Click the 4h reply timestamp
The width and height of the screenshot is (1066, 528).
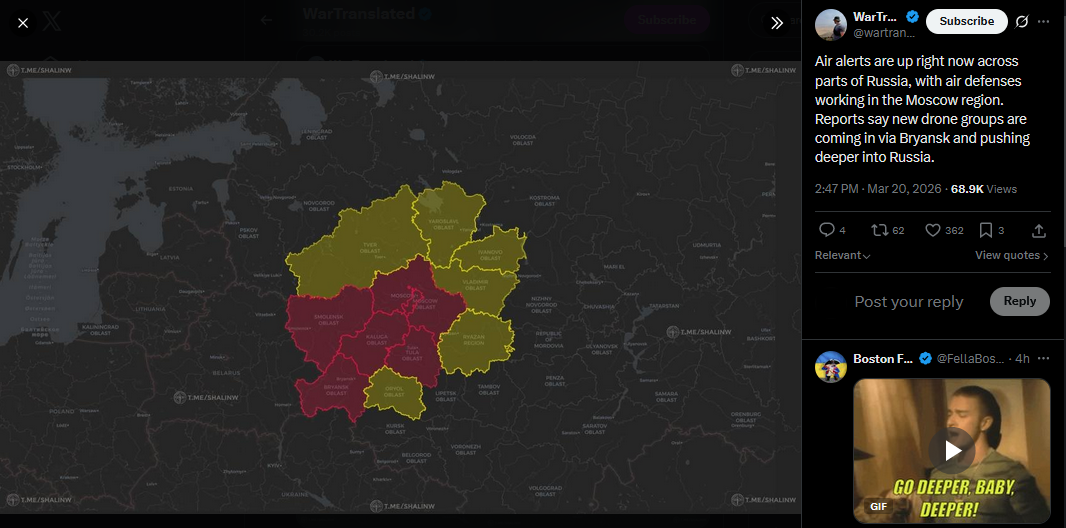pyautogui.click(x=1022, y=359)
